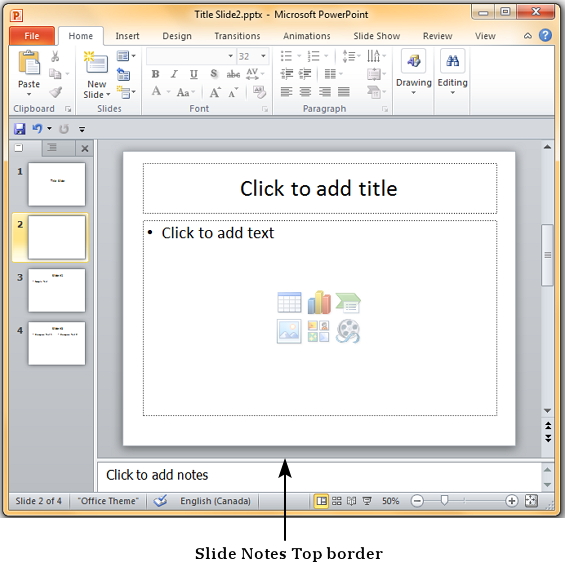The width and height of the screenshot is (565, 582).
Task: Click the Cut scissors icon
Action: tap(55, 57)
